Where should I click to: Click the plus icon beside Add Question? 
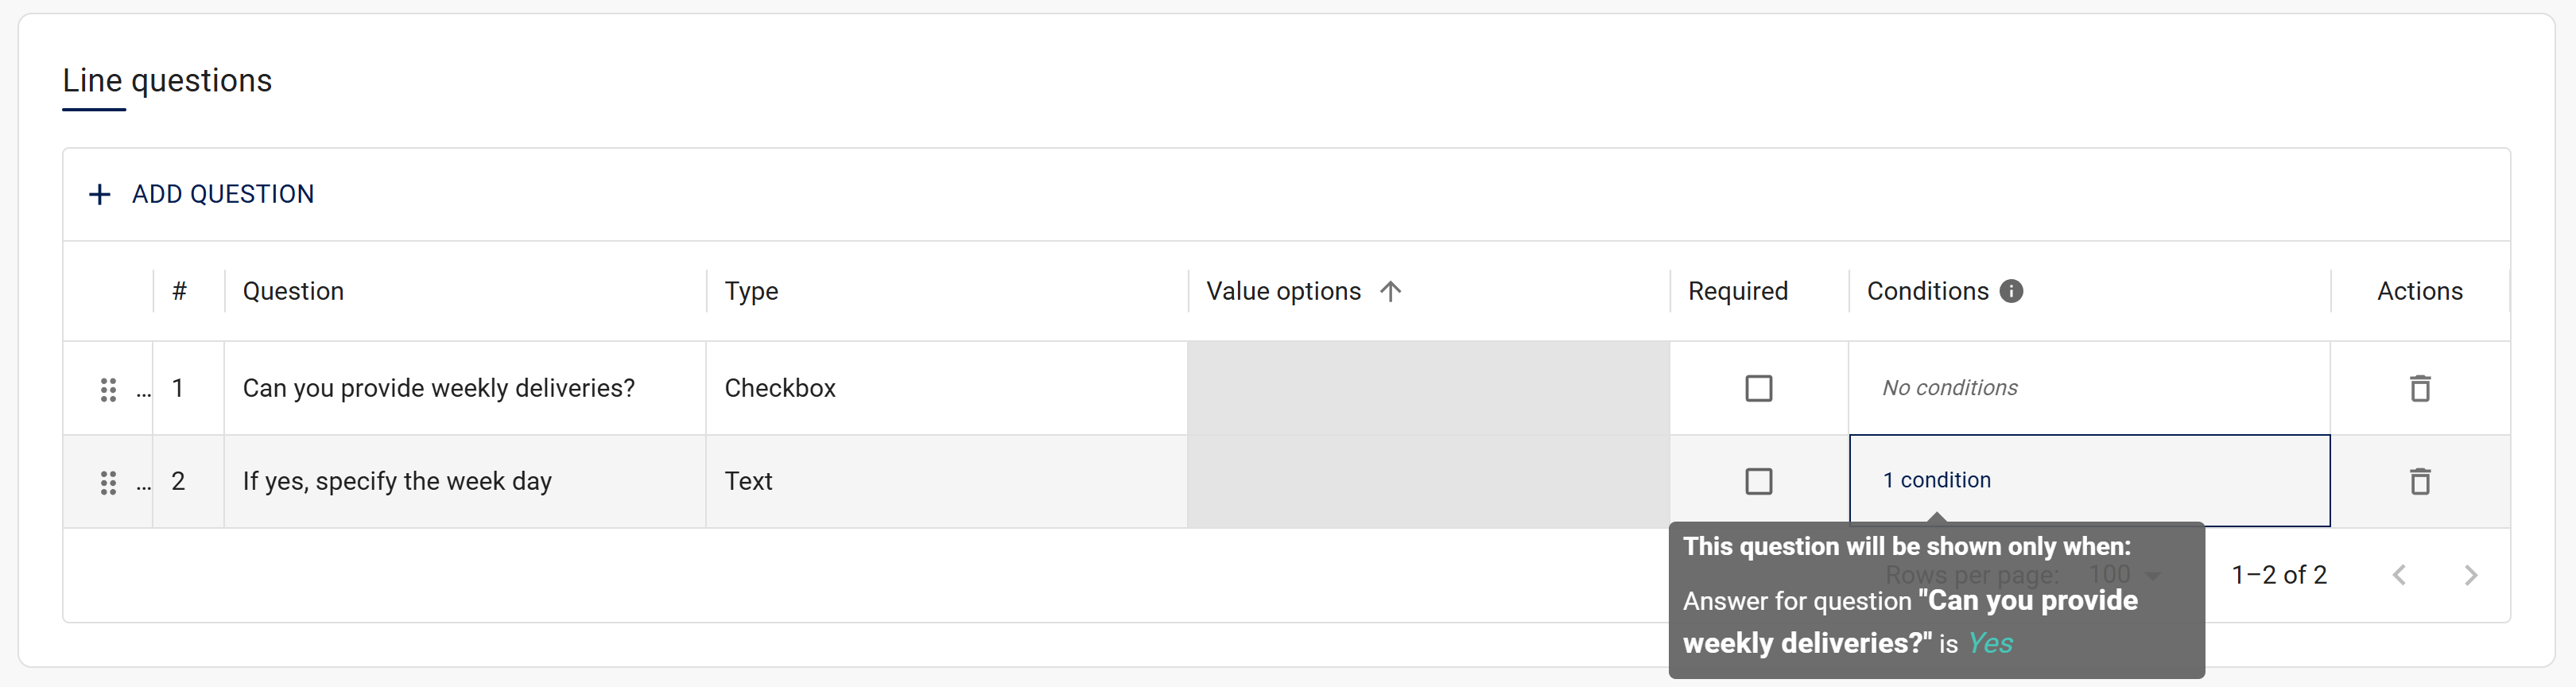pos(99,194)
